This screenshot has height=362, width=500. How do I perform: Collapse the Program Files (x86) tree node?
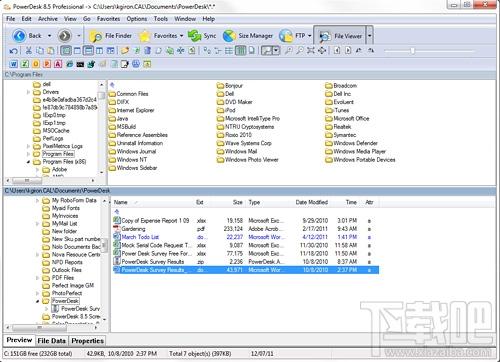(x=28, y=162)
